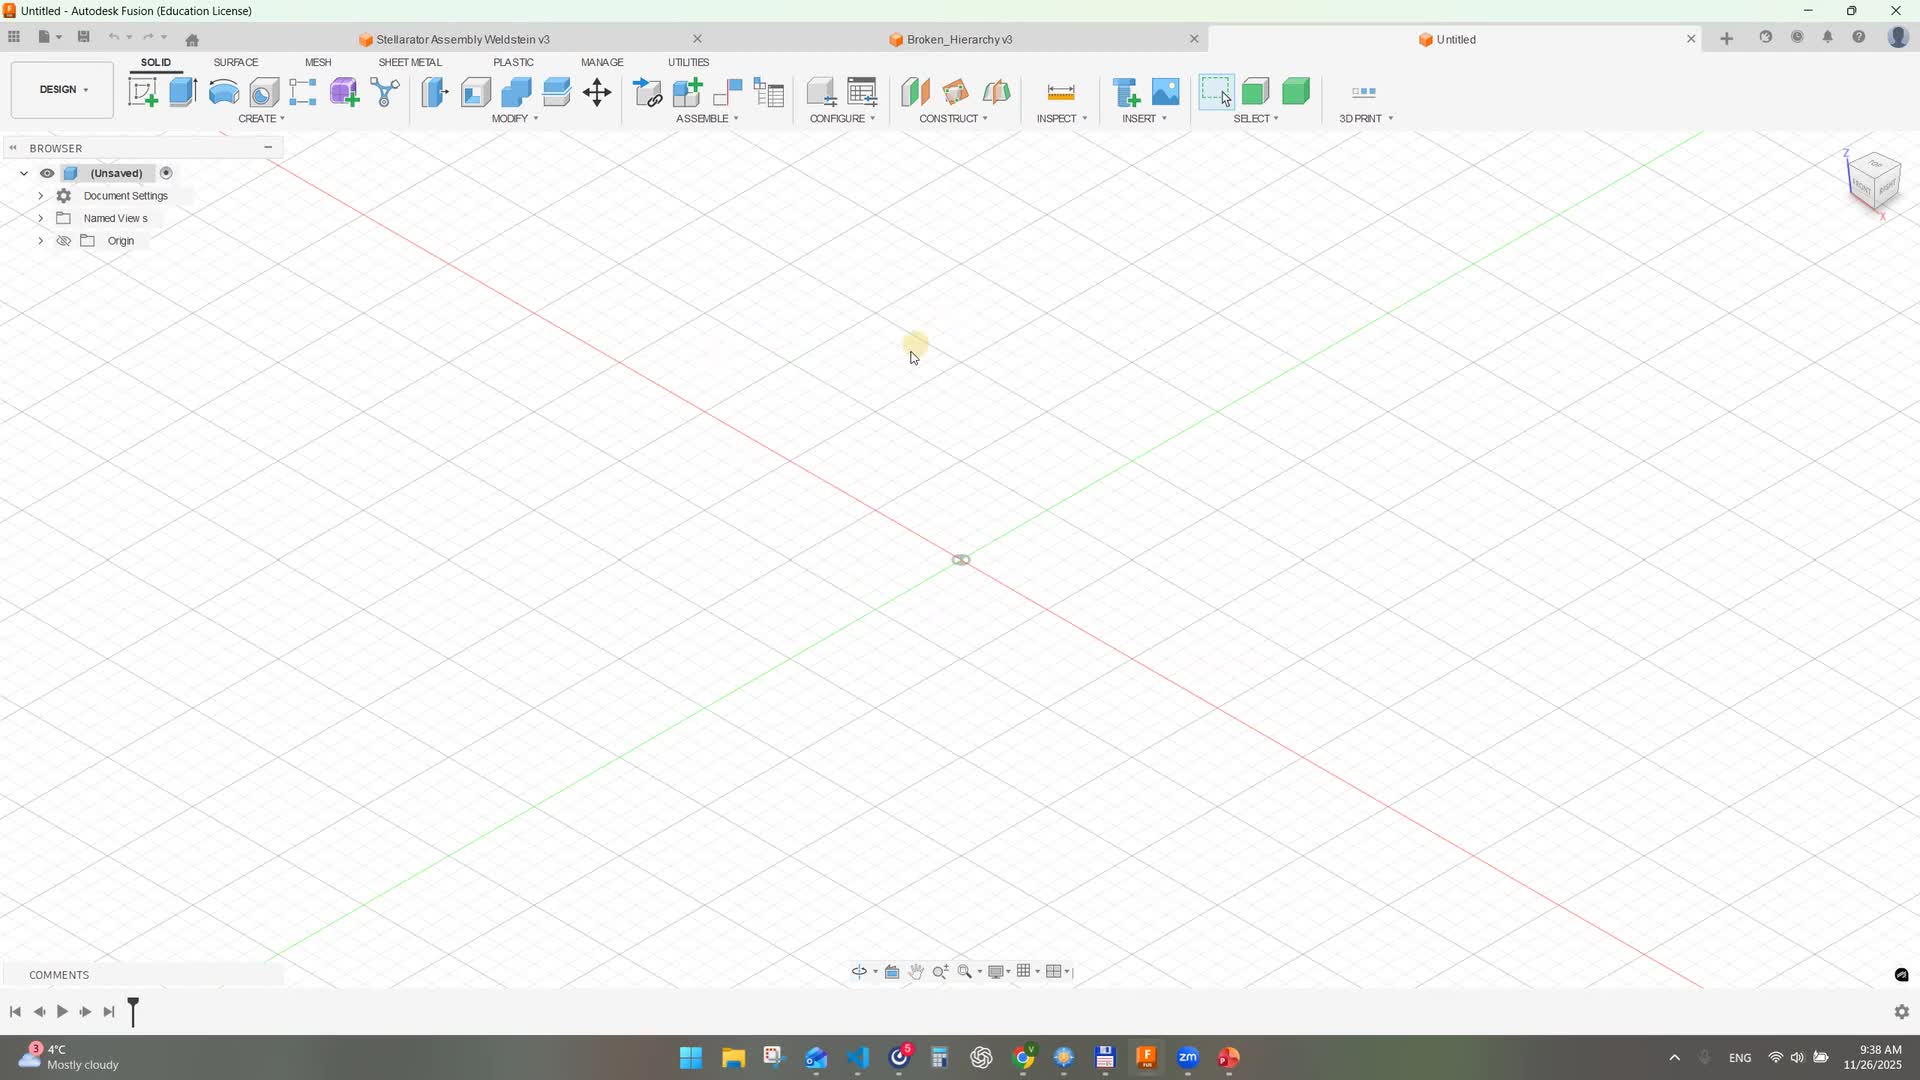Click the ViewCube in the corner
Viewport: 1920px width, 1080px height.
point(1873,181)
